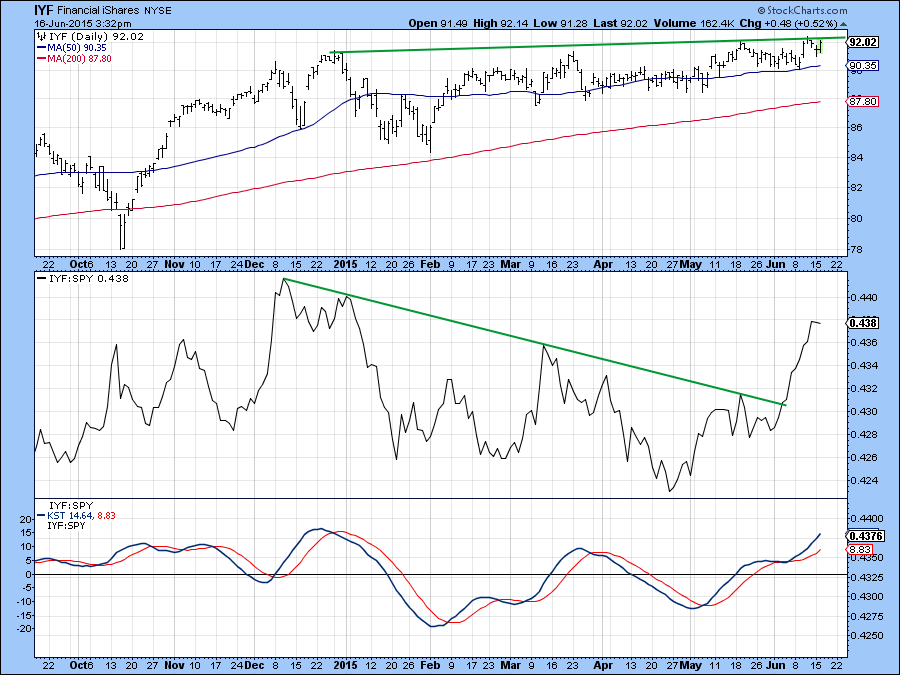
Task: Click the 0.4300 tick on the KST panel right axis
Action: [x=866, y=597]
